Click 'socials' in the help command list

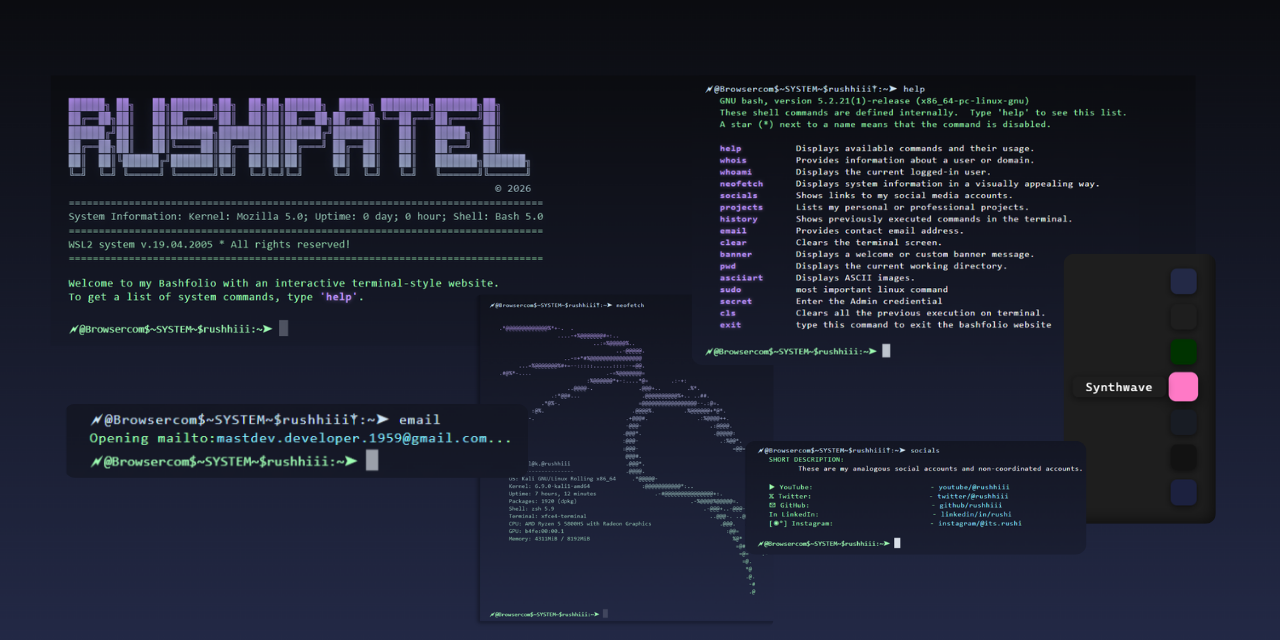click(738, 195)
